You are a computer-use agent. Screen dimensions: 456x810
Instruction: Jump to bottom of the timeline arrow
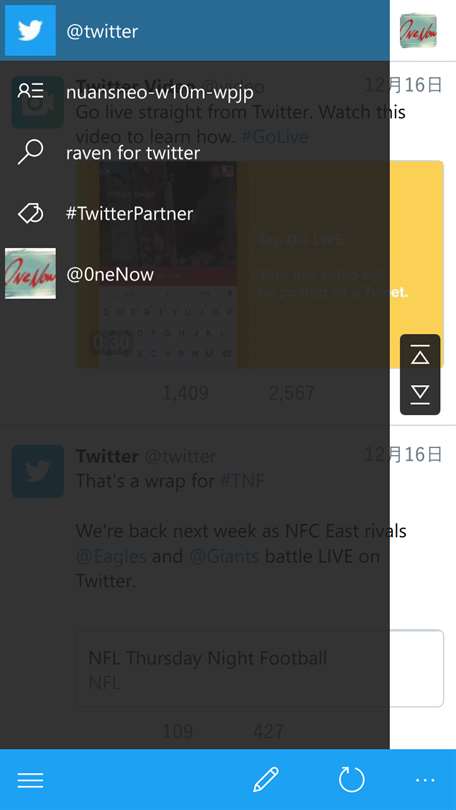[x=420, y=393]
